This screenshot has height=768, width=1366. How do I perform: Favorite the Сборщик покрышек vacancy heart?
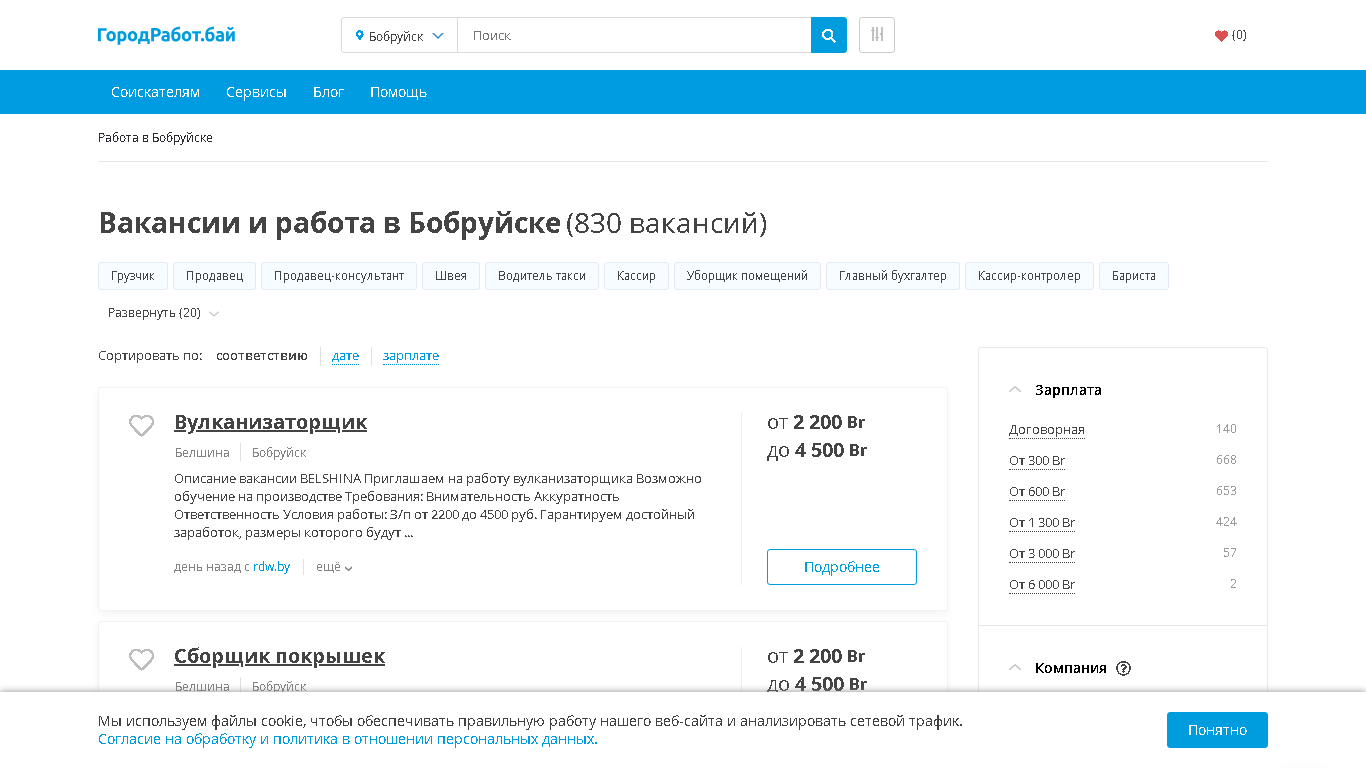[141, 659]
